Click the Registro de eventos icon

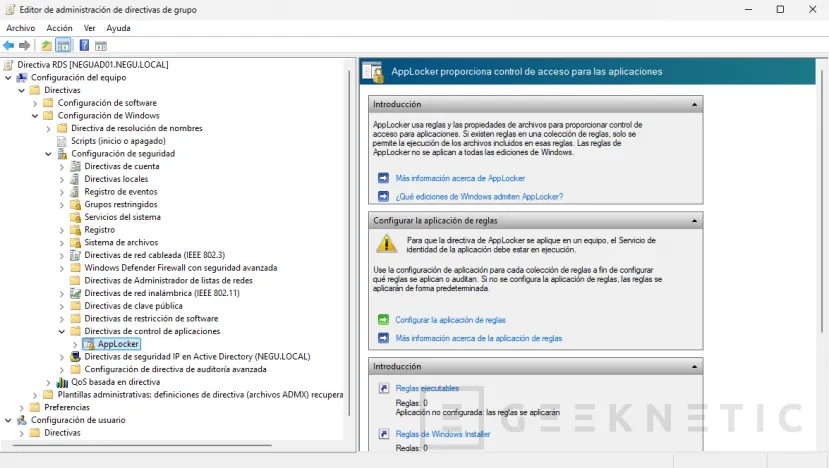tap(76, 191)
